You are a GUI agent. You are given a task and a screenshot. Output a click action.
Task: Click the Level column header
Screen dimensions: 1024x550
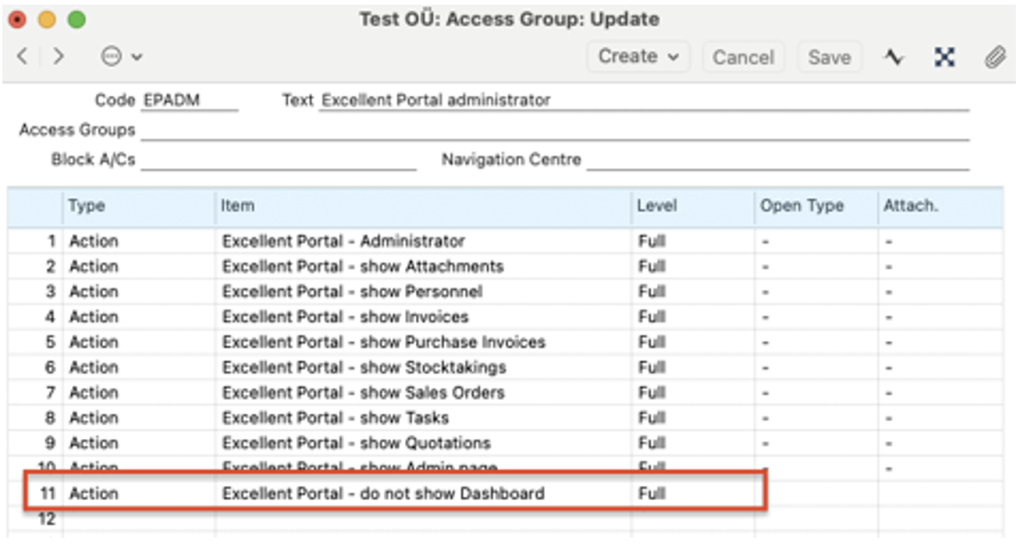[657, 206]
